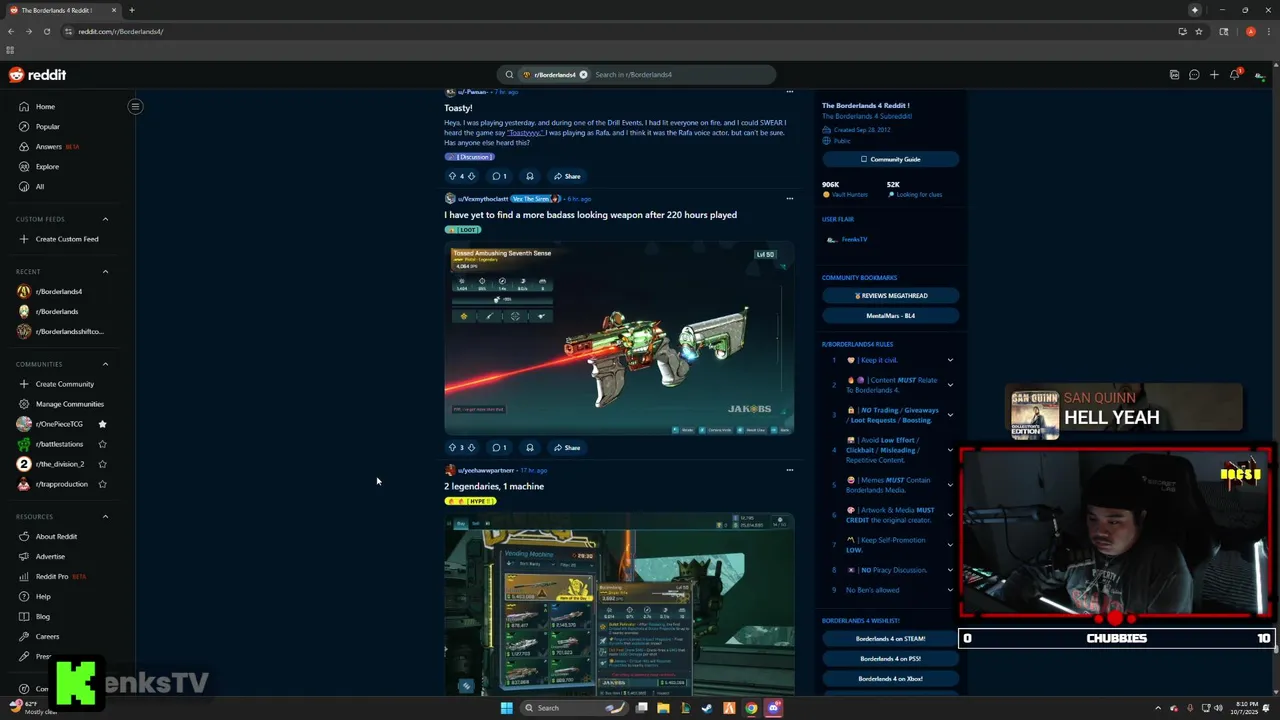The height and width of the screenshot is (720, 1280).
Task: Favorite r/the_division_2 with its star
Action: tap(102, 464)
